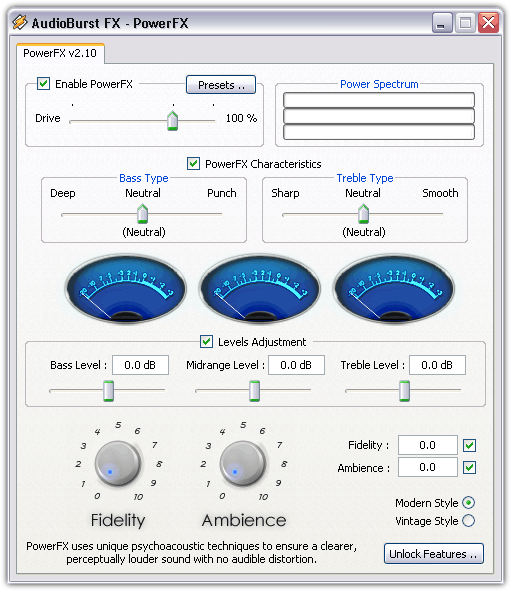This screenshot has width=511, height=591.
Task: Click the Deep label in Bass Type
Action: pos(63,193)
